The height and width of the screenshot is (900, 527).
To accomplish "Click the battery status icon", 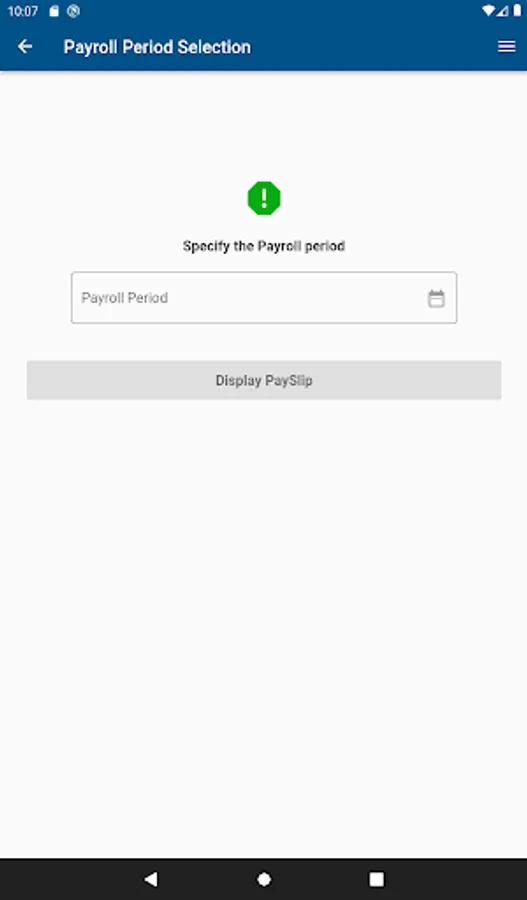I will click(x=517, y=11).
